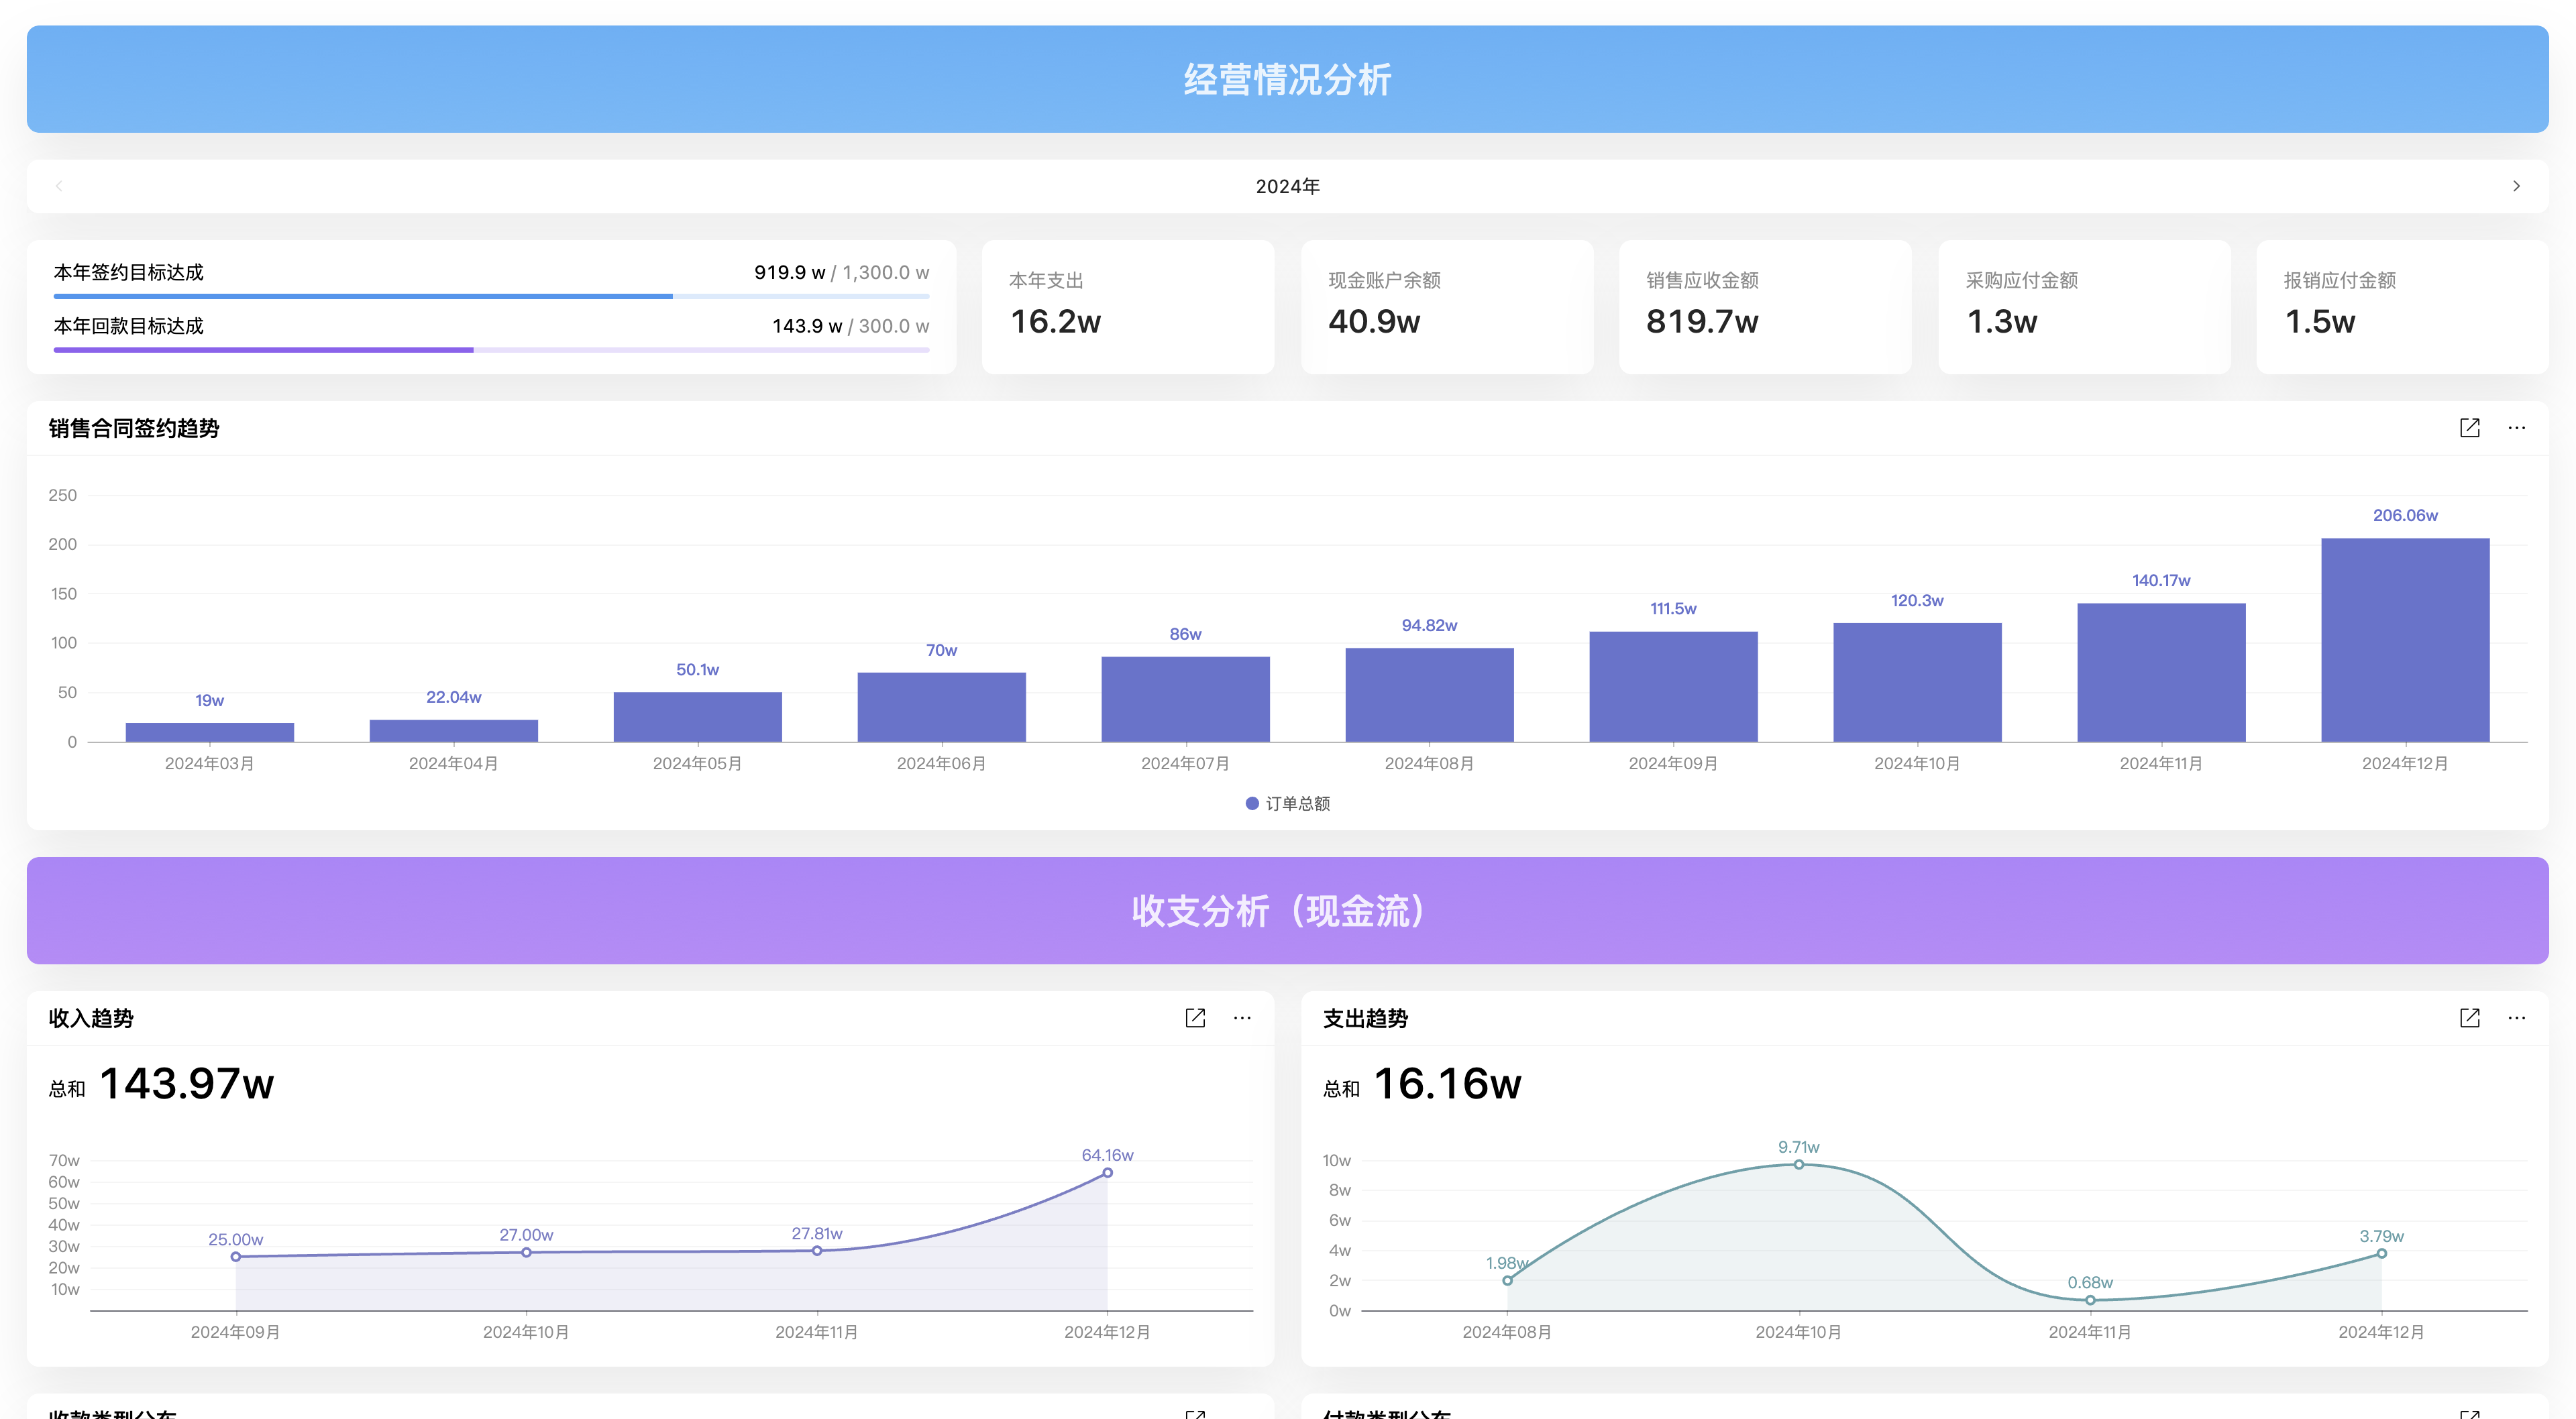Click the 64.16w income data point
Image resolution: width=2576 pixels, height=1419 pixels.
[x=1107, y=1173]
